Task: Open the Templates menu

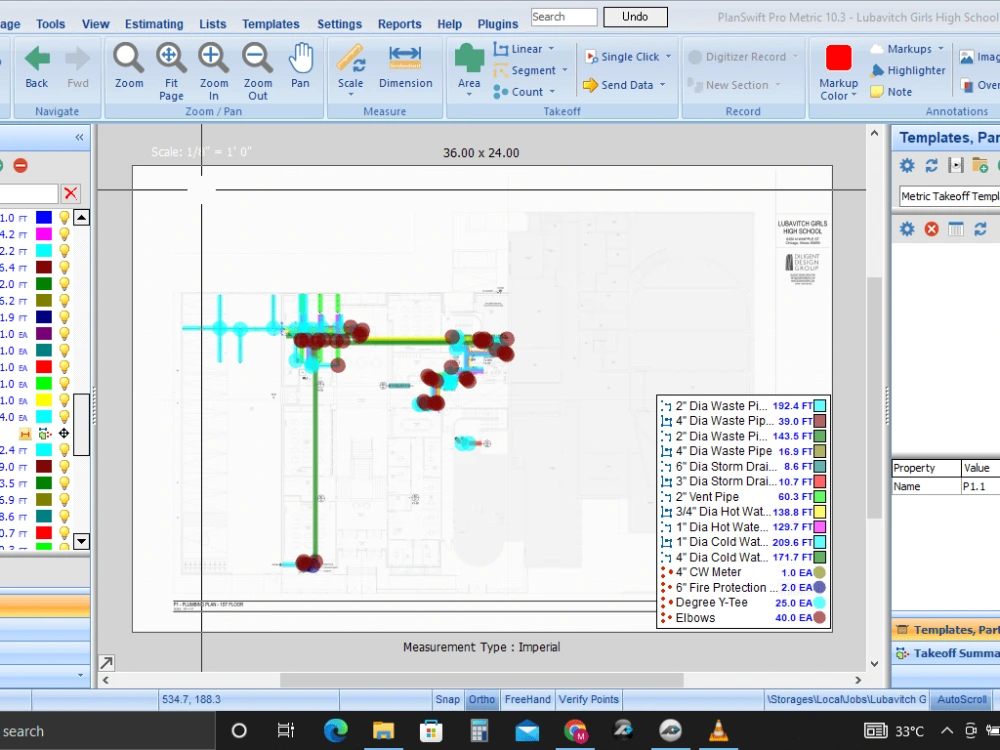Action: click(x=270, y=24)
